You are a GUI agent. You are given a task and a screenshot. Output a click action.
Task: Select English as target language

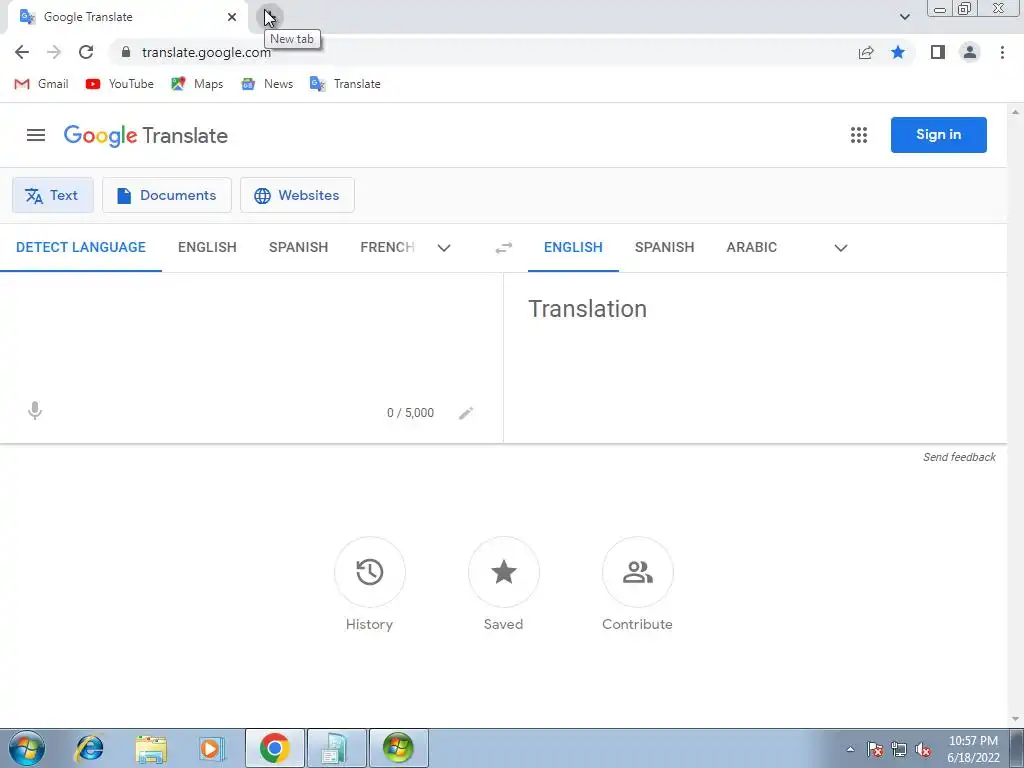(x=573, y=248)
